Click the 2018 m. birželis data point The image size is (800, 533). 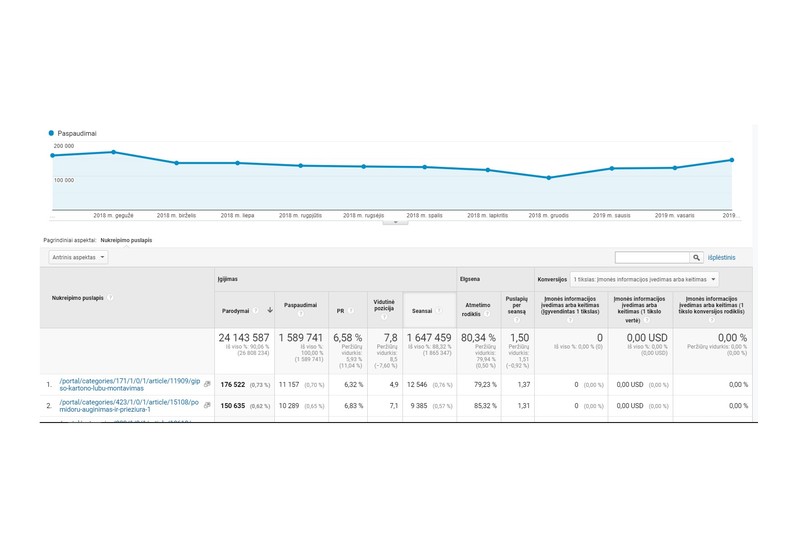click(x=177, y=163)
